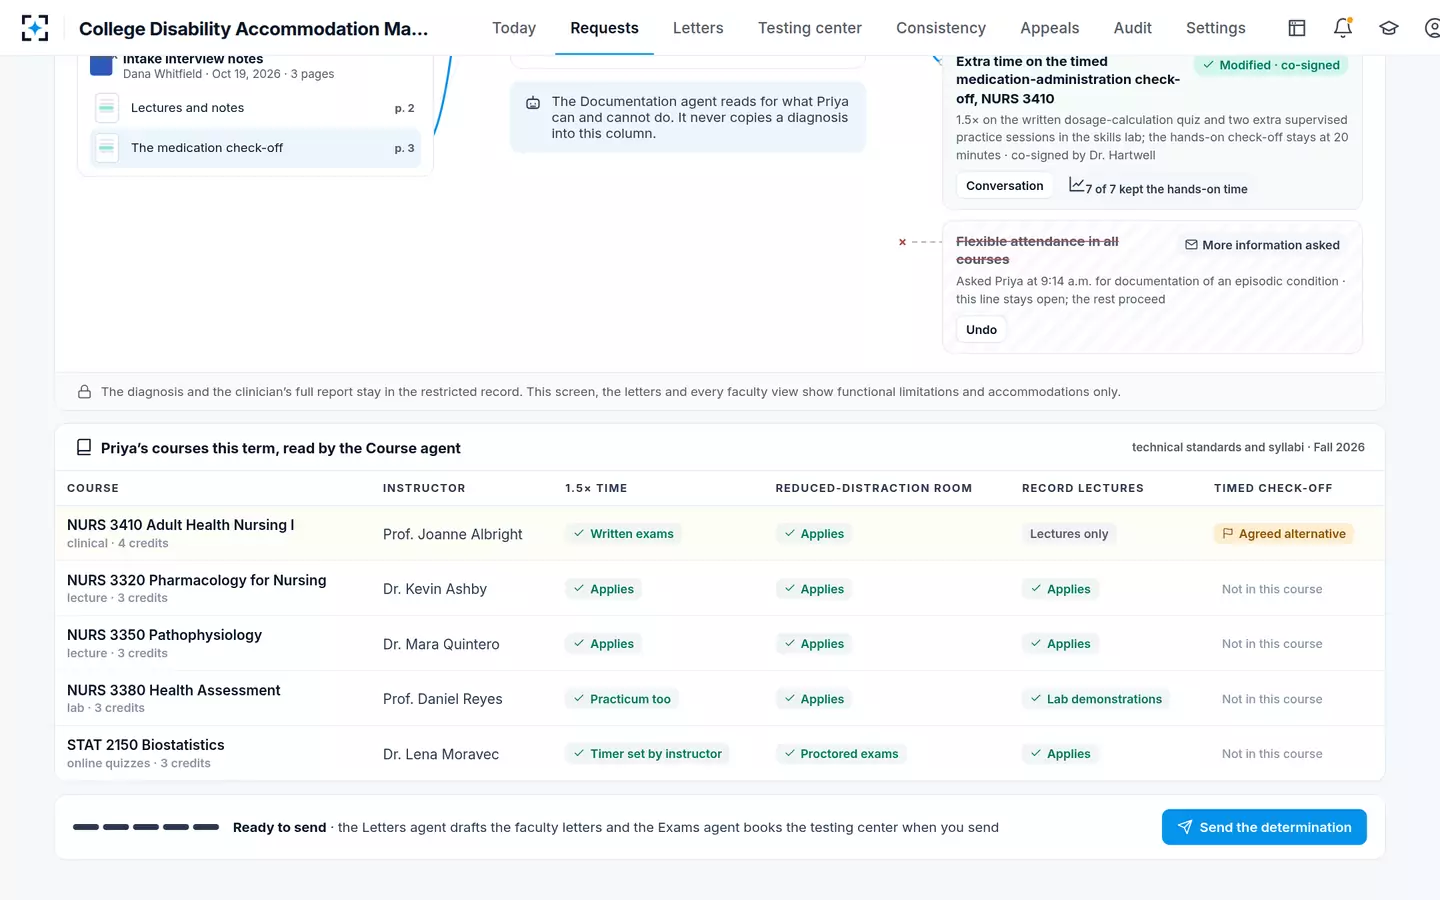Click the Written exams chip for NURS 3410
The height and width of the screenshot is (900, 1440).
pos(623,534)
